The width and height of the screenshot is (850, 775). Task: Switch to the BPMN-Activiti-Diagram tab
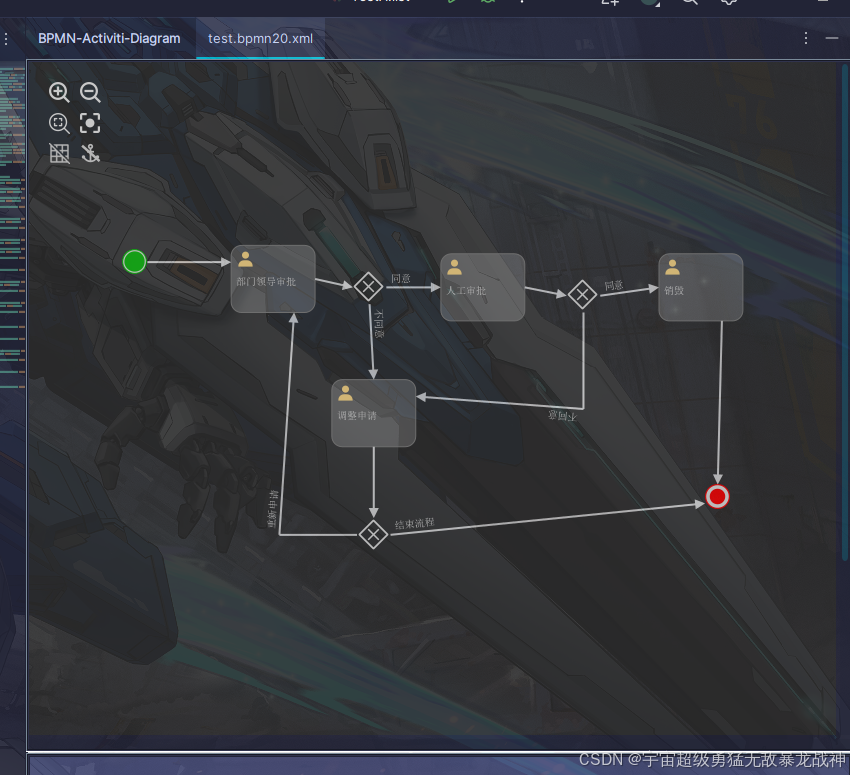[109, 38]
